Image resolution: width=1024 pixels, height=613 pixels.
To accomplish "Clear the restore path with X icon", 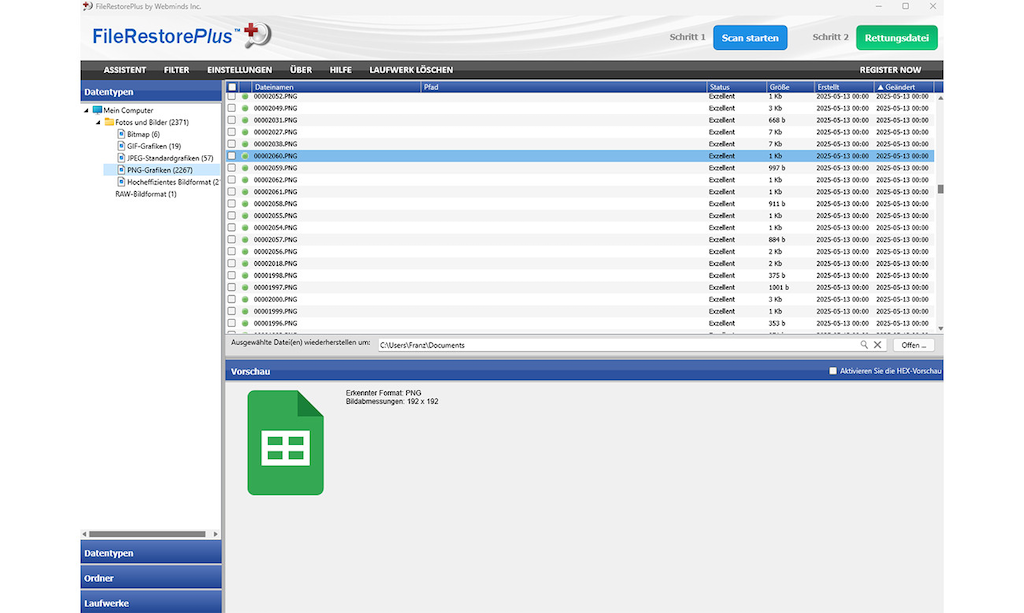I will coord(877,345).
